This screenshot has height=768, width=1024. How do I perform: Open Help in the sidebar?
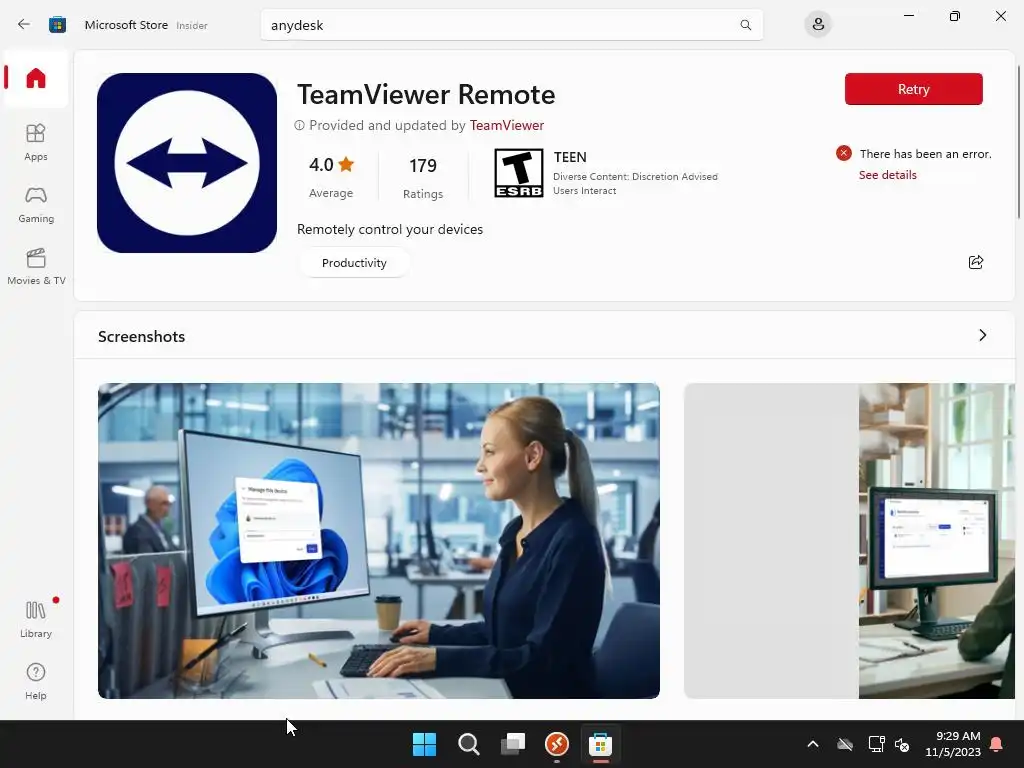36,681
